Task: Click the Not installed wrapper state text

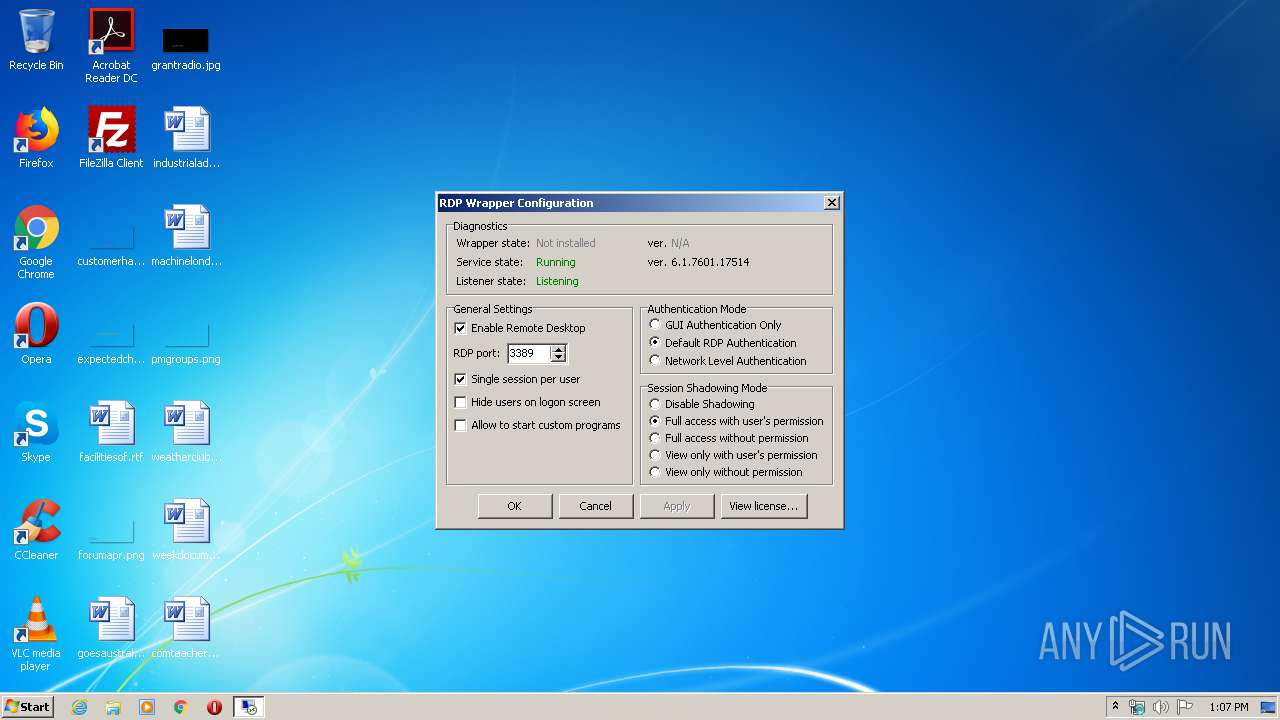Action: [565, 243]
